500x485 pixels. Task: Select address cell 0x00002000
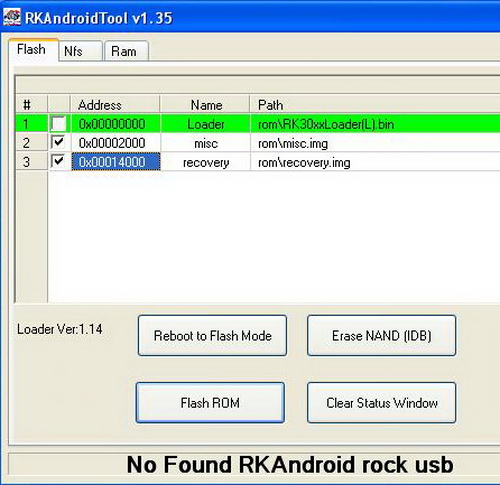[x=116, y=143]
